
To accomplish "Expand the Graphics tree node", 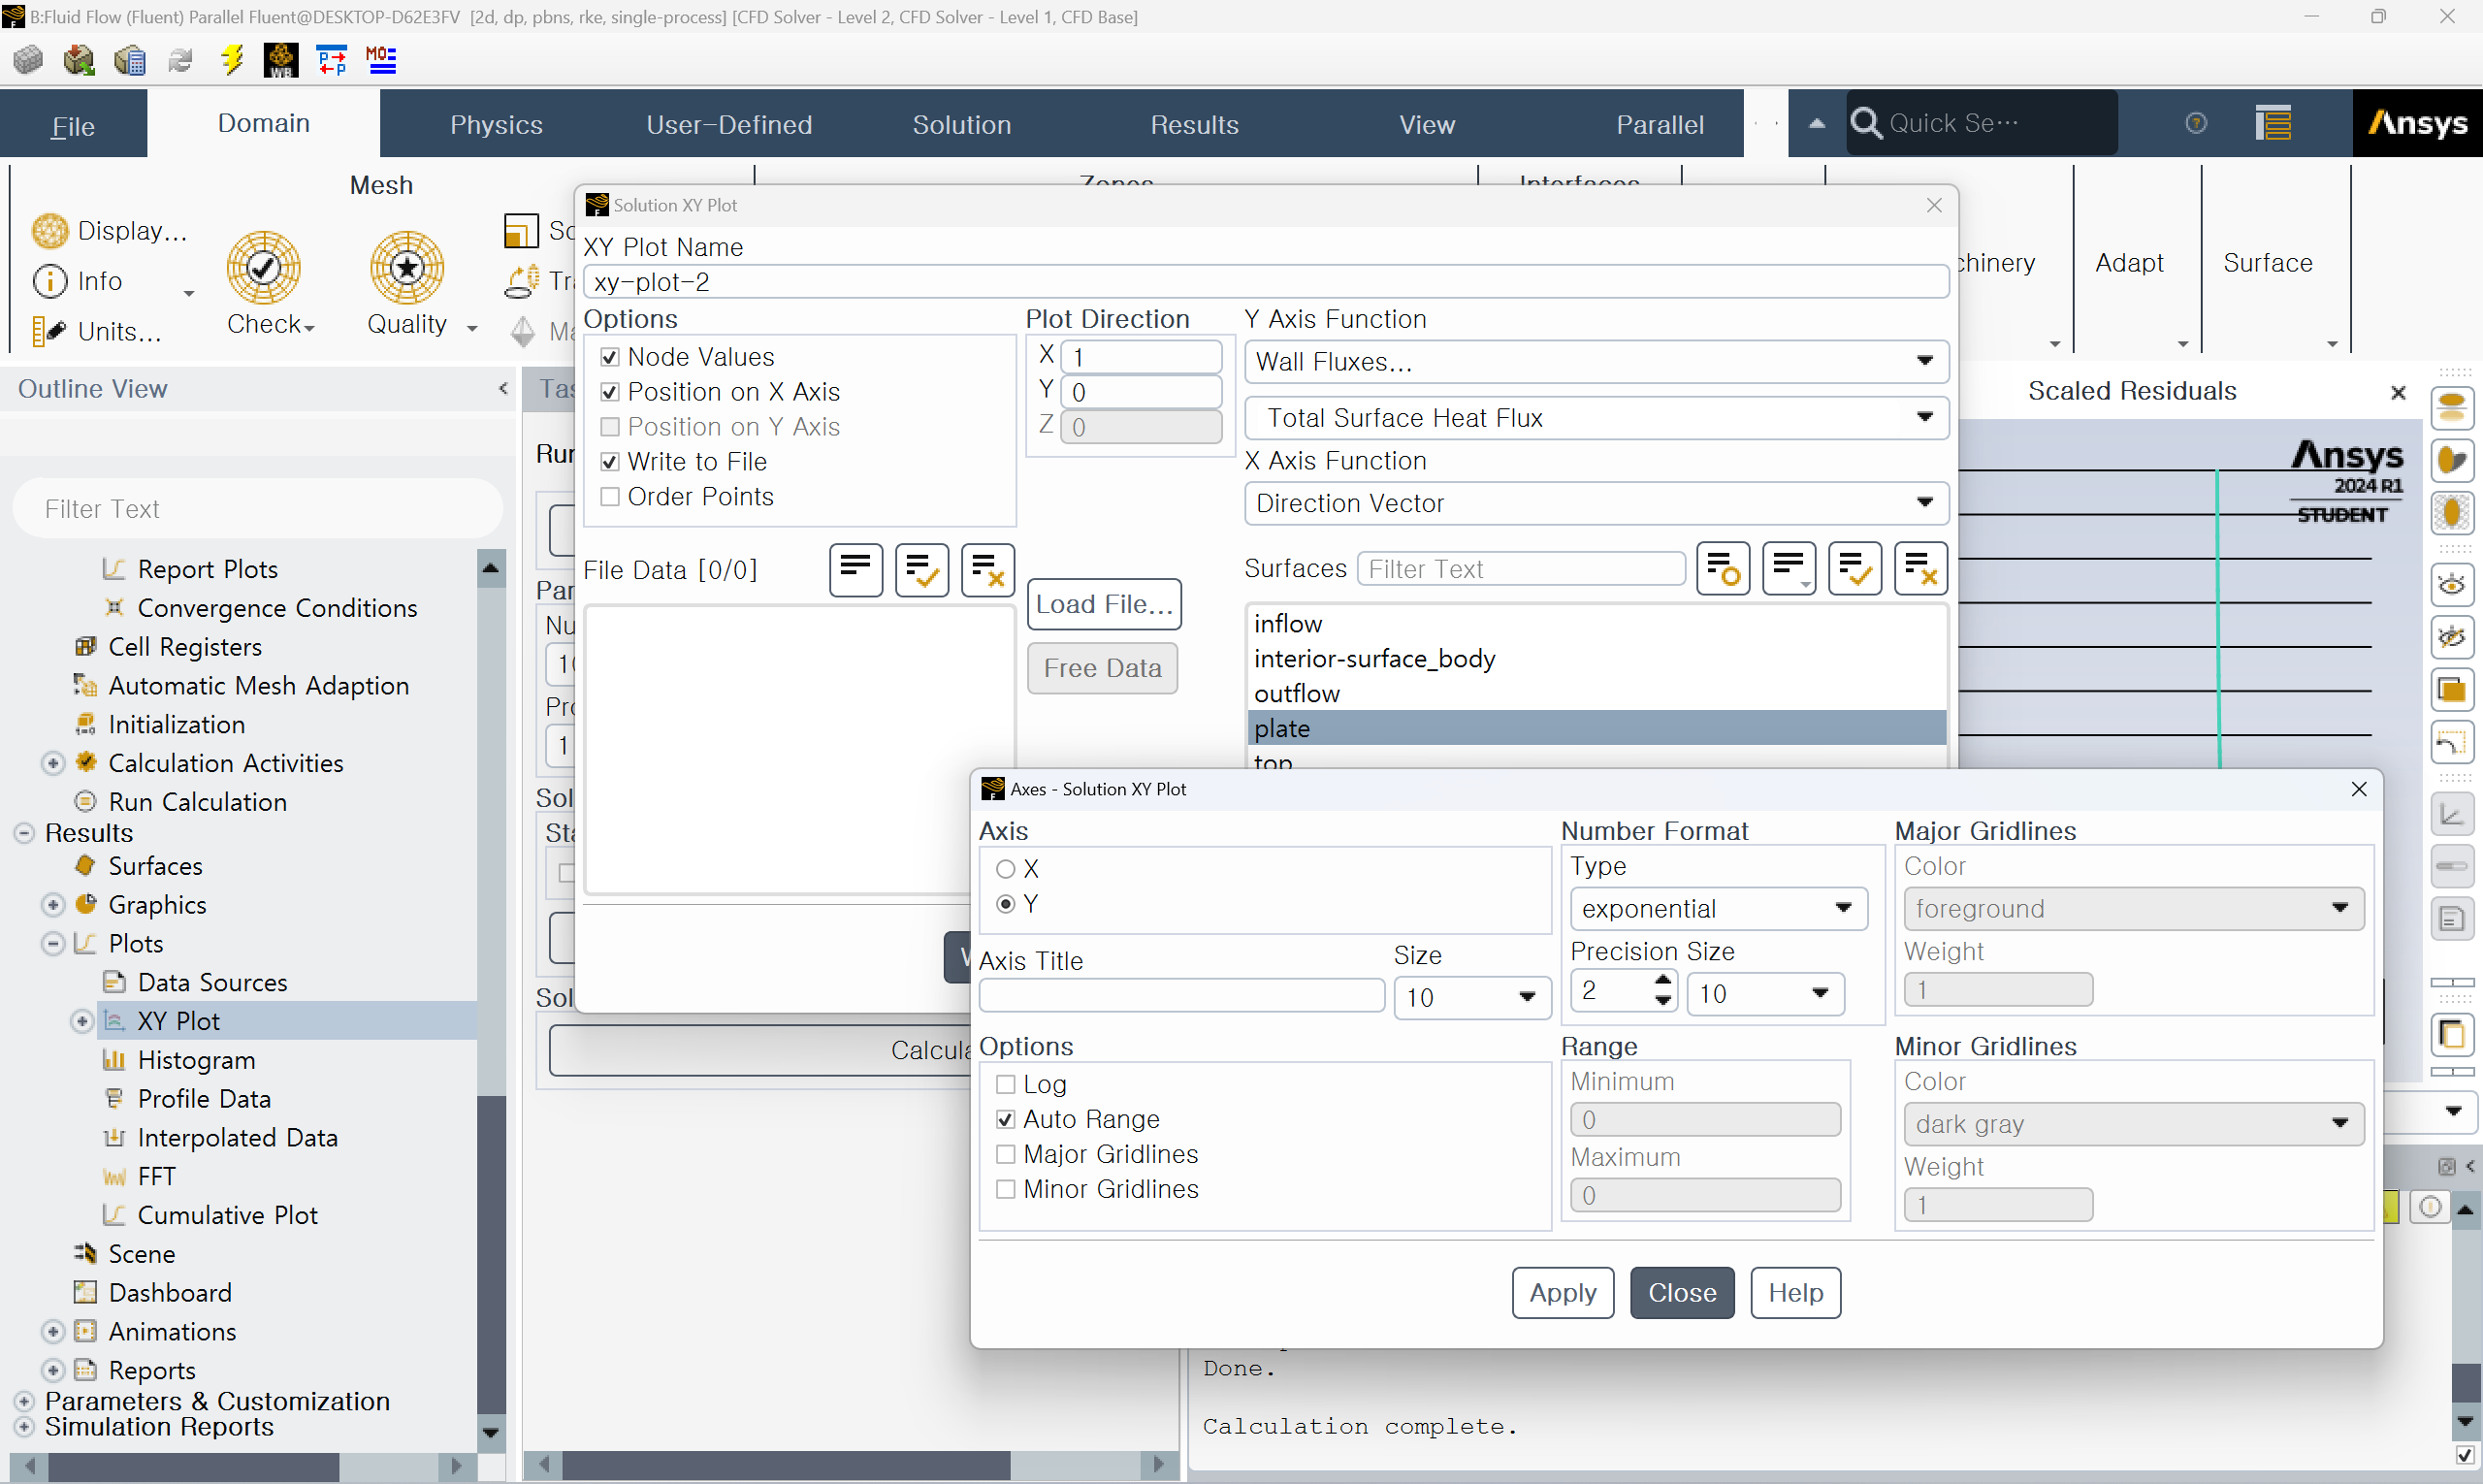I will pyautogui.click(x=53, y=905).
